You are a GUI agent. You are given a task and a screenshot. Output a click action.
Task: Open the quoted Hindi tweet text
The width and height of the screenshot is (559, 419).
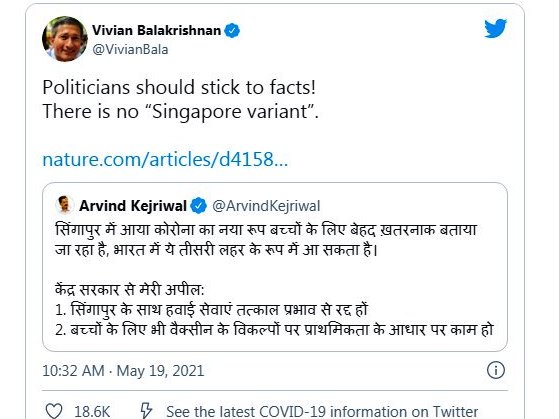[x=274, y=280]
